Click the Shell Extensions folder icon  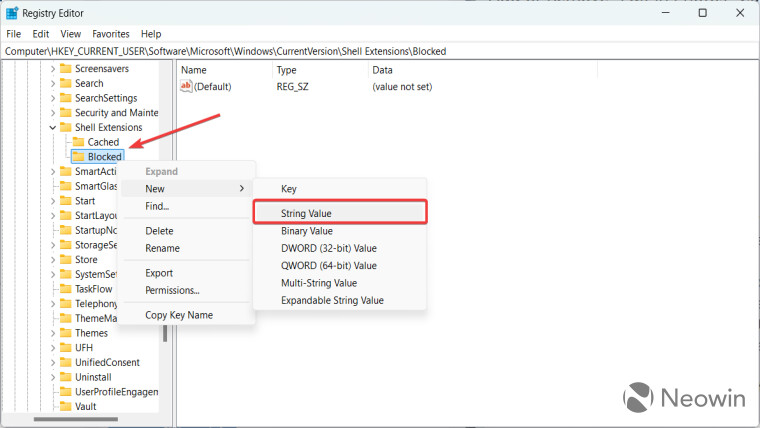point(65,127)
